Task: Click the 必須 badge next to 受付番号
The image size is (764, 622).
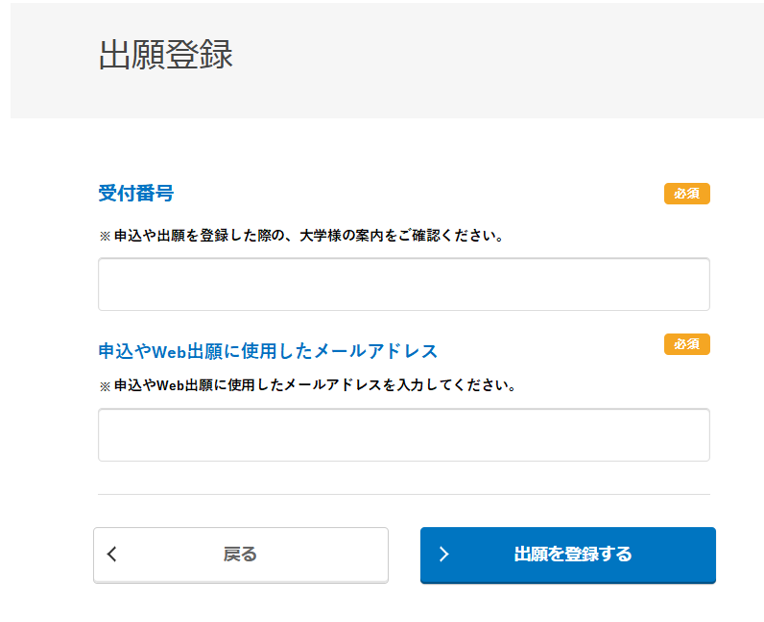Action: click(x=686, y=193)
